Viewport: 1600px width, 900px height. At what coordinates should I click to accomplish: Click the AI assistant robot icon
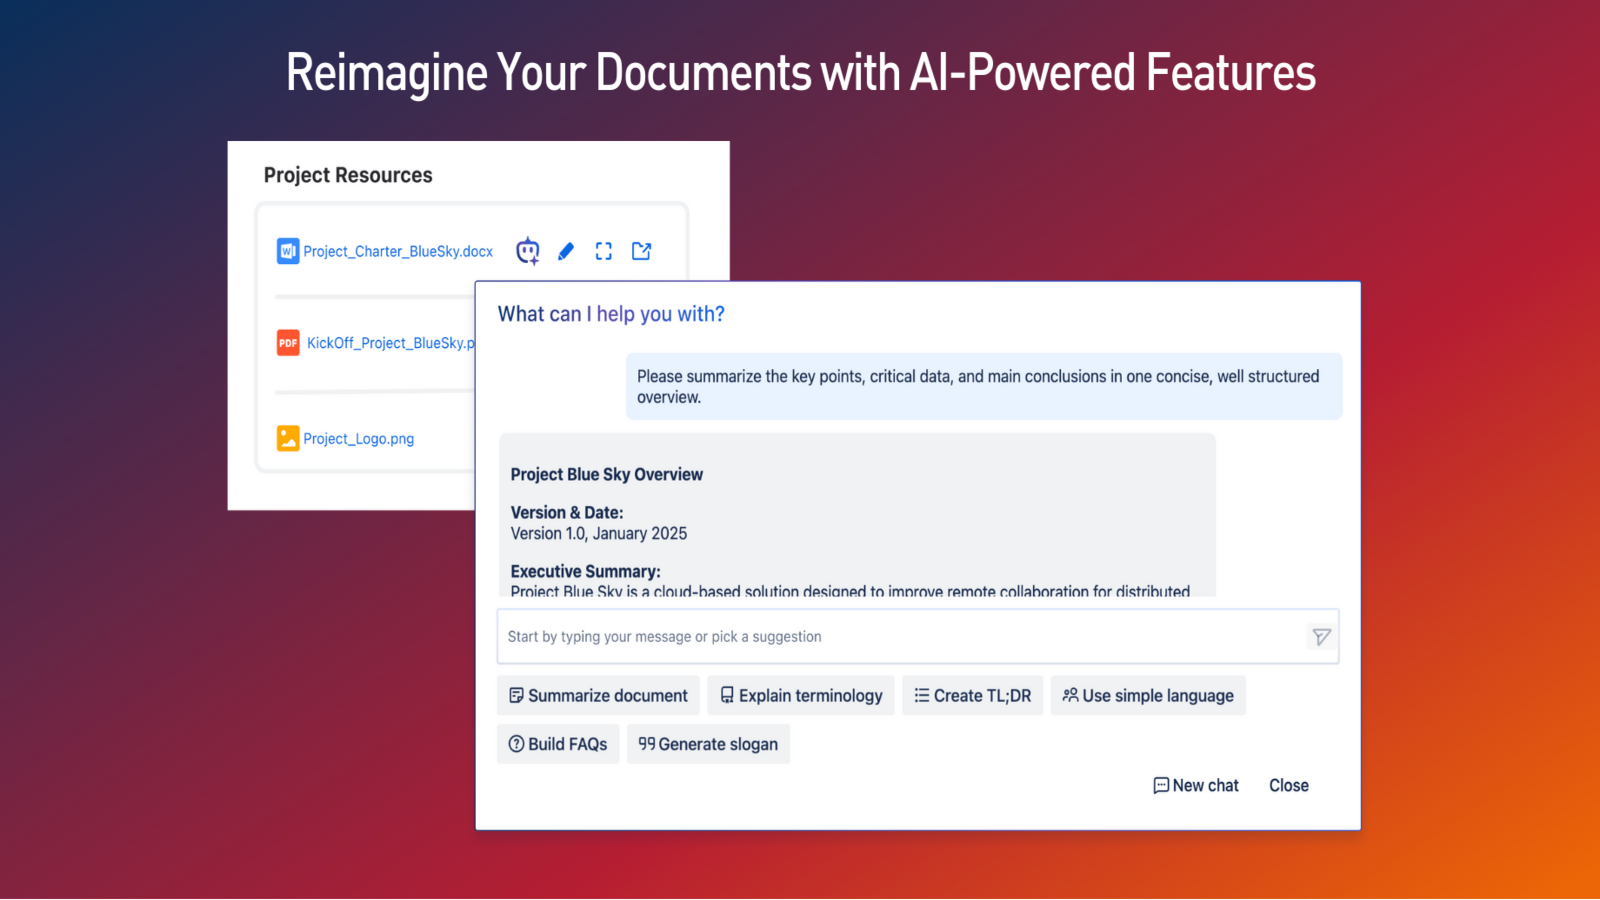tap(528, 251)
